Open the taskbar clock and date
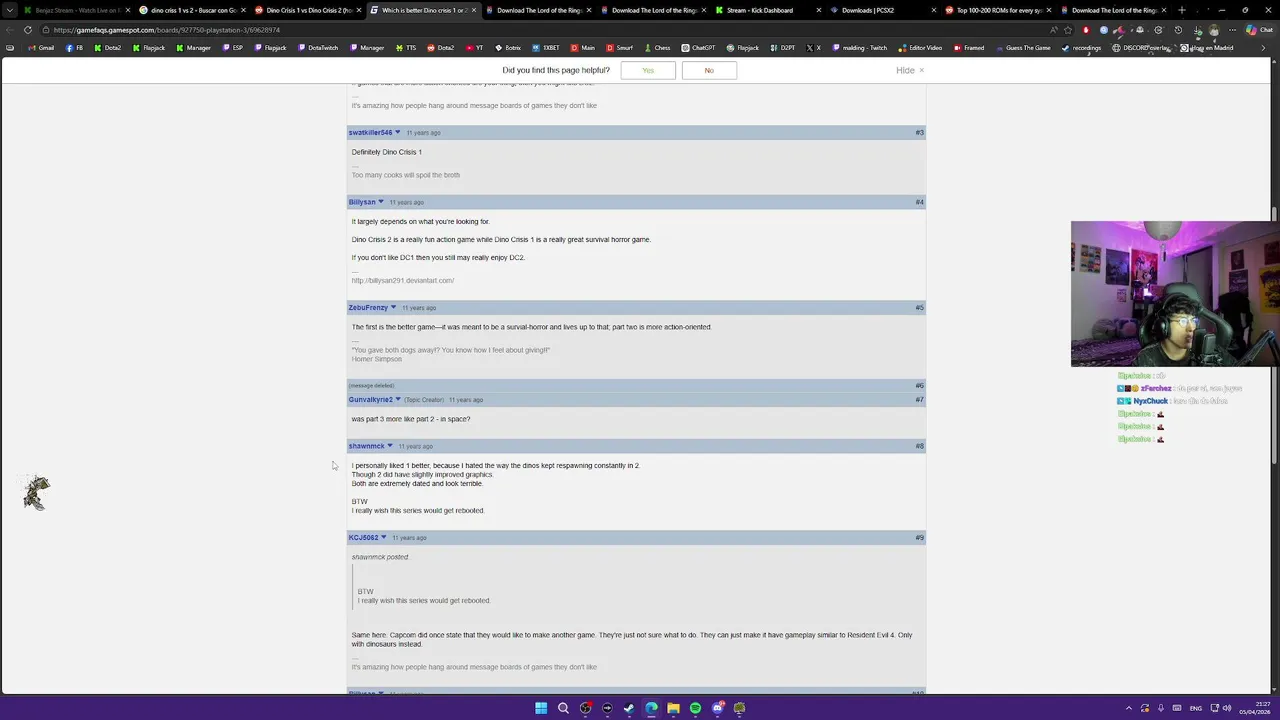The width and height of the screenshot is (1280, 720). point(1255,708)
